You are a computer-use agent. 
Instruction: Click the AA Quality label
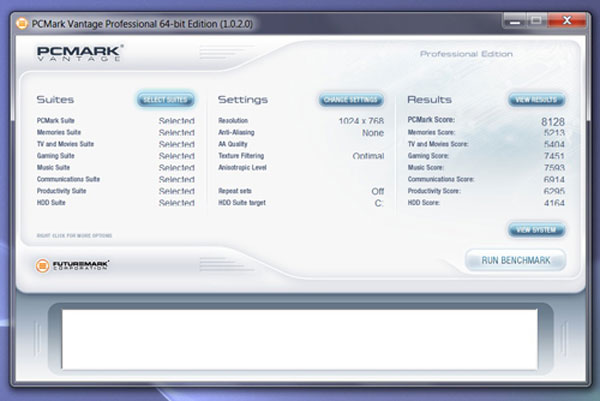pos(233,144)
